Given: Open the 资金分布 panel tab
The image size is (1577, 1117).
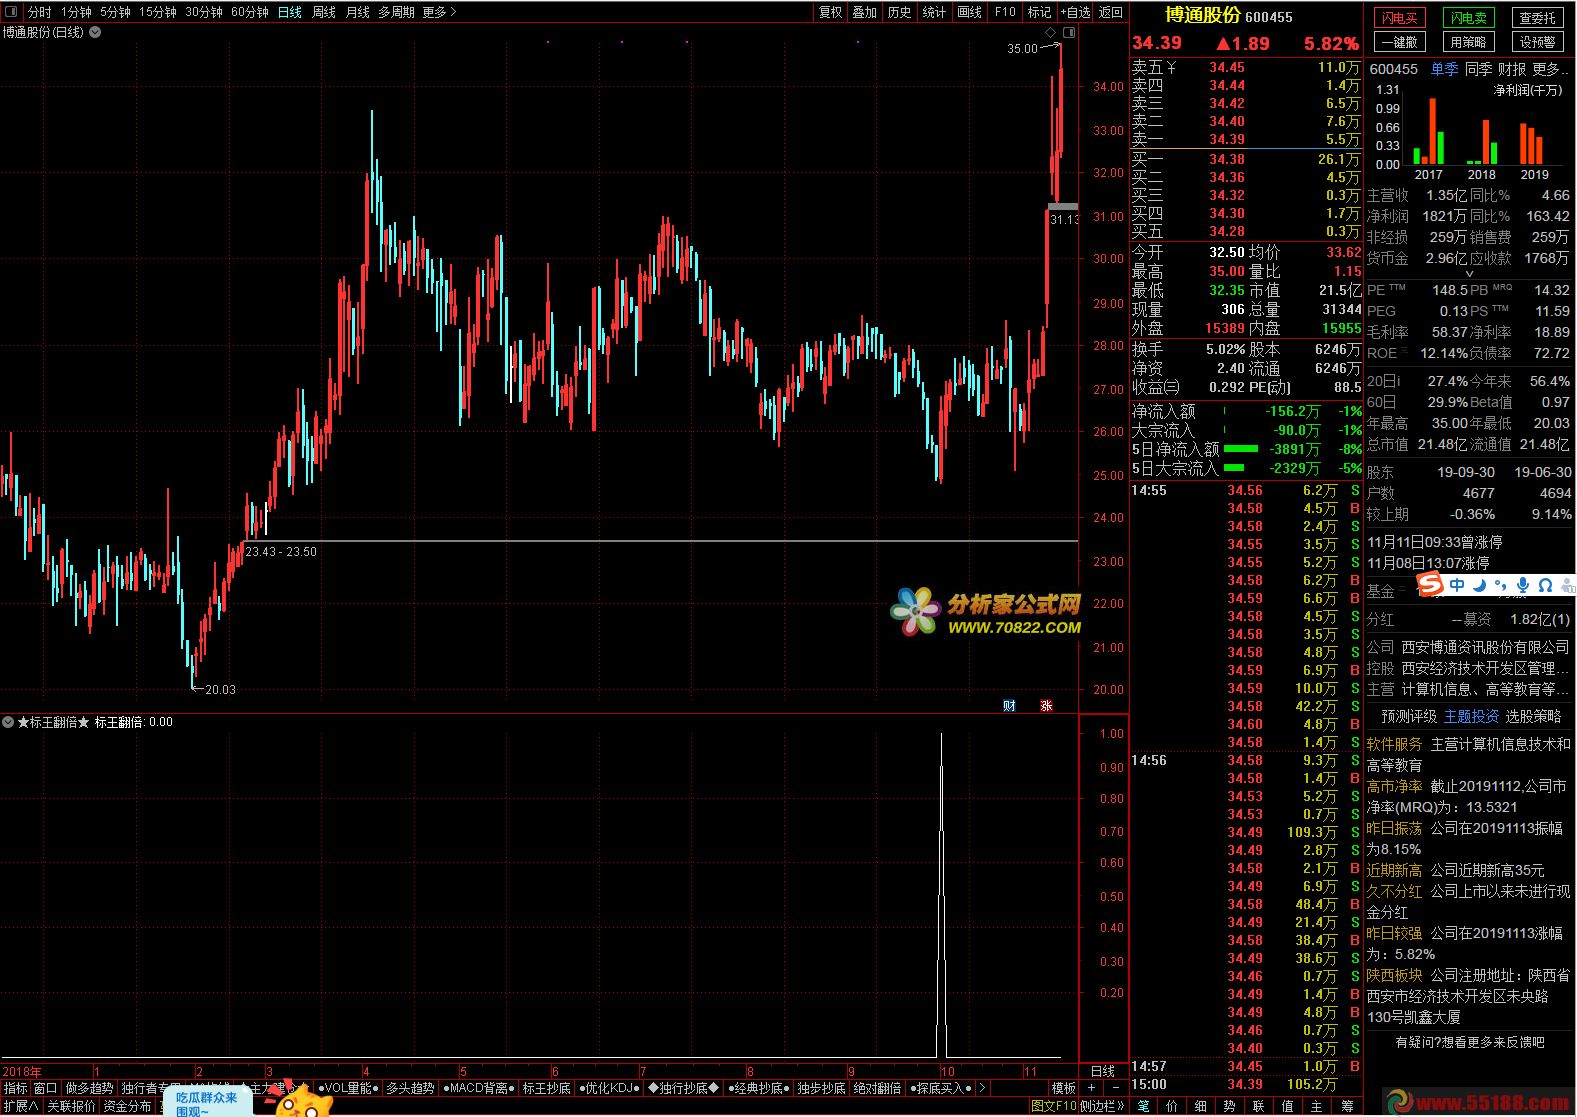Looking at the screenshot, I should tap(127, 1106).
